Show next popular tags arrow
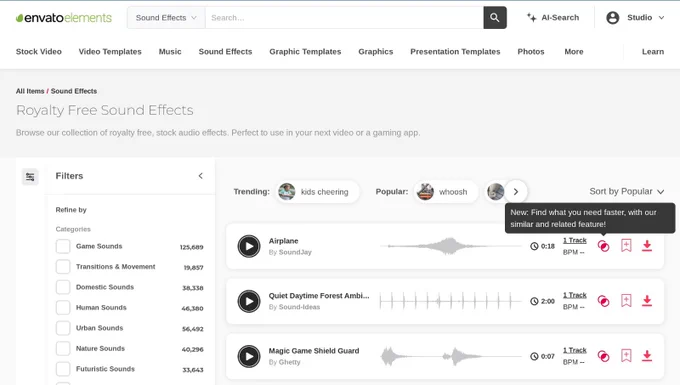Image resolution: width=680 pixels, height=385 pixels. coord(516,192)
